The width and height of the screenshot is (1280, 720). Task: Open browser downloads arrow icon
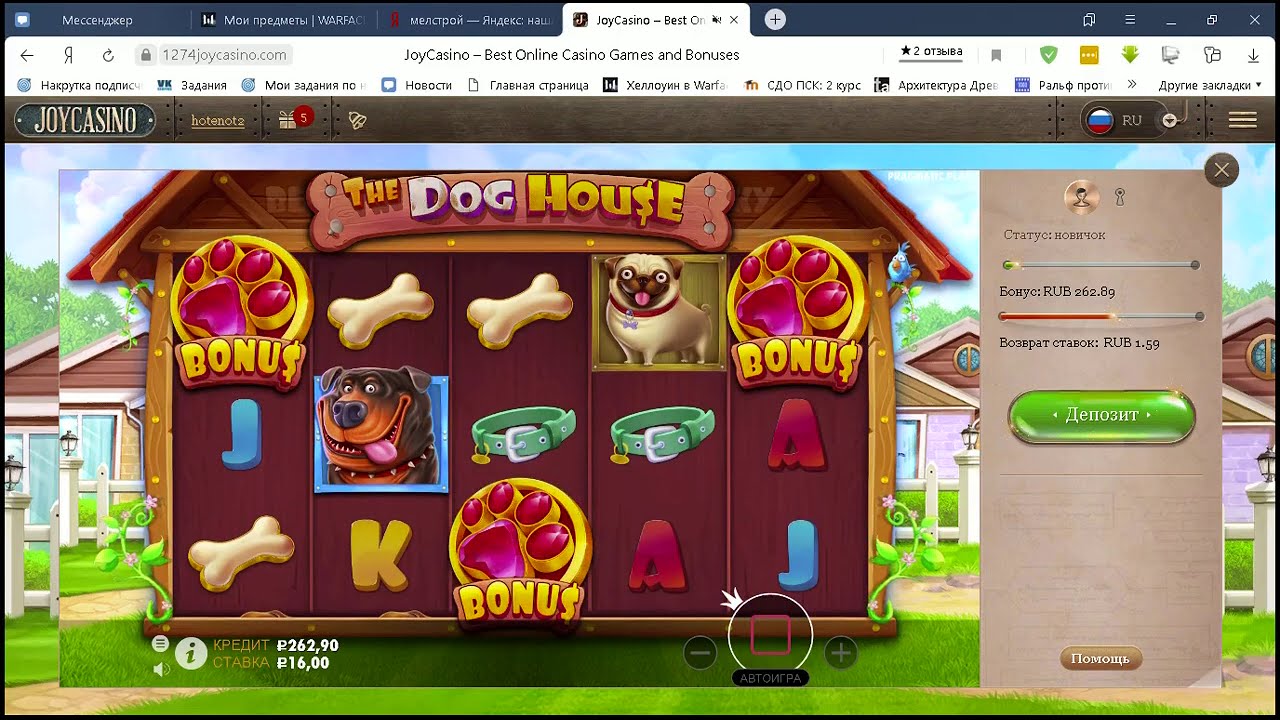[x=1253, y=55]
